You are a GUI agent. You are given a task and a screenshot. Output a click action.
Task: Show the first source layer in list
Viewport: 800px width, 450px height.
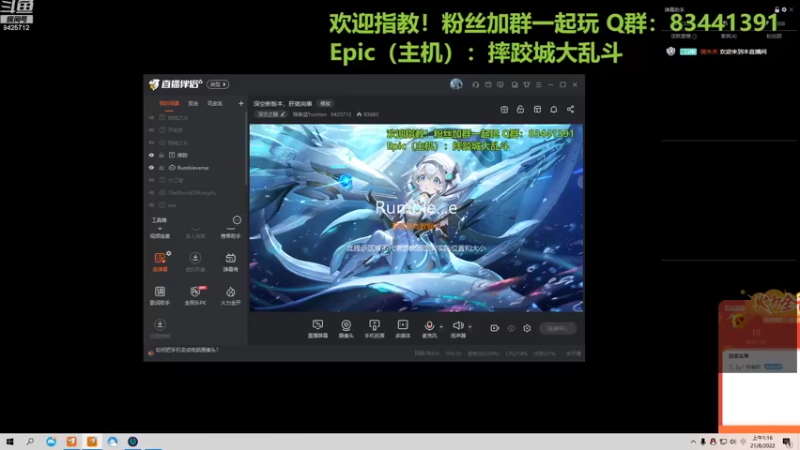point(152,117)
